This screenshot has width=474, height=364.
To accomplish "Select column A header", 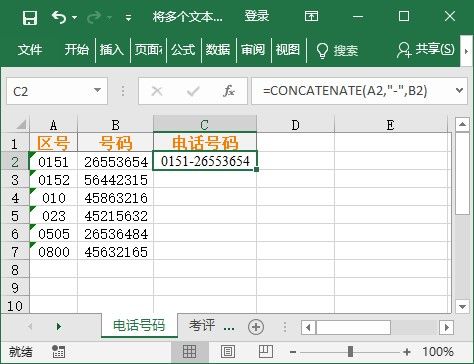I will click(53, 125).
